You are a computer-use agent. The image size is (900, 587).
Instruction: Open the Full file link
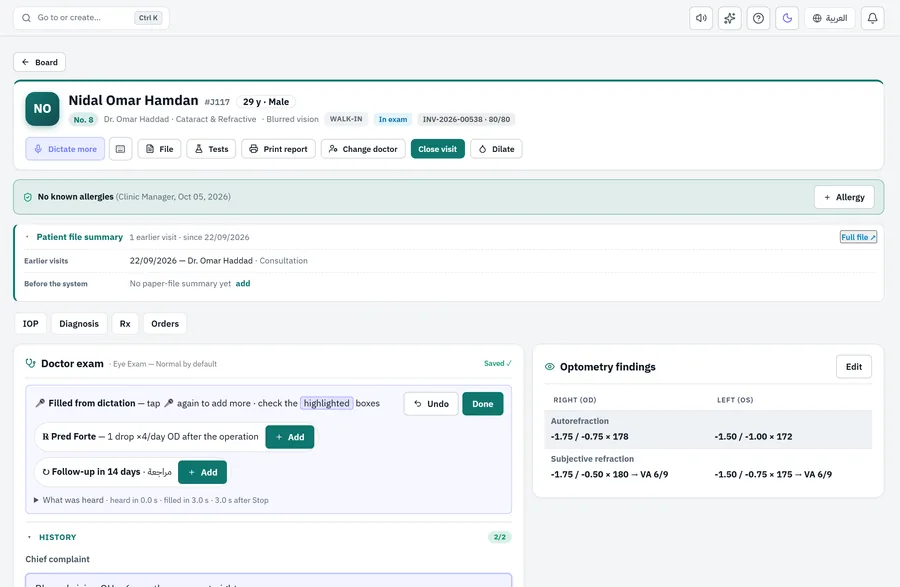click(859, 237)
